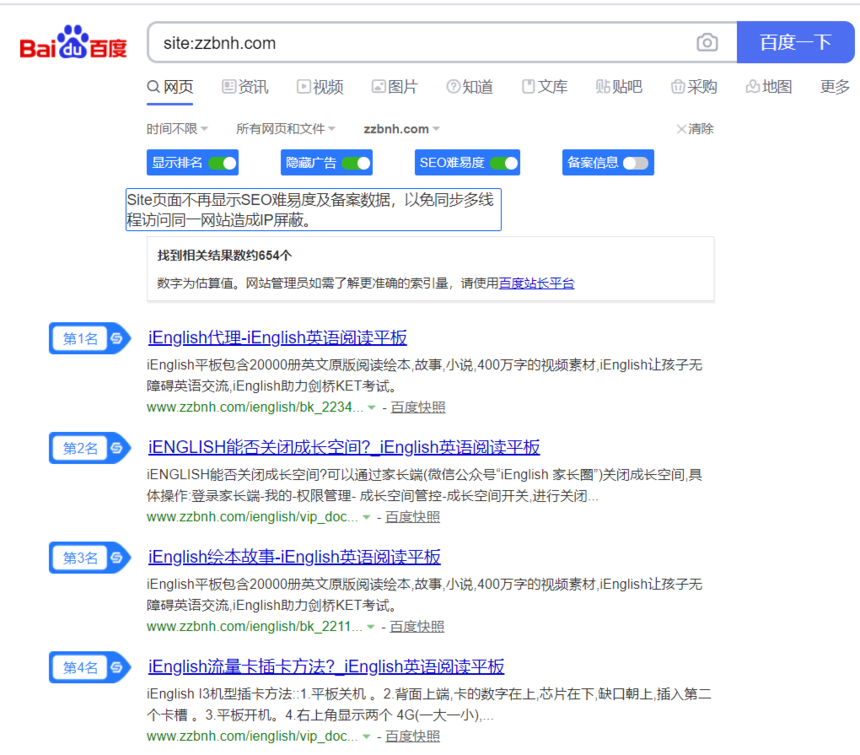Click the link icon beside 第3名

[117, 558]
